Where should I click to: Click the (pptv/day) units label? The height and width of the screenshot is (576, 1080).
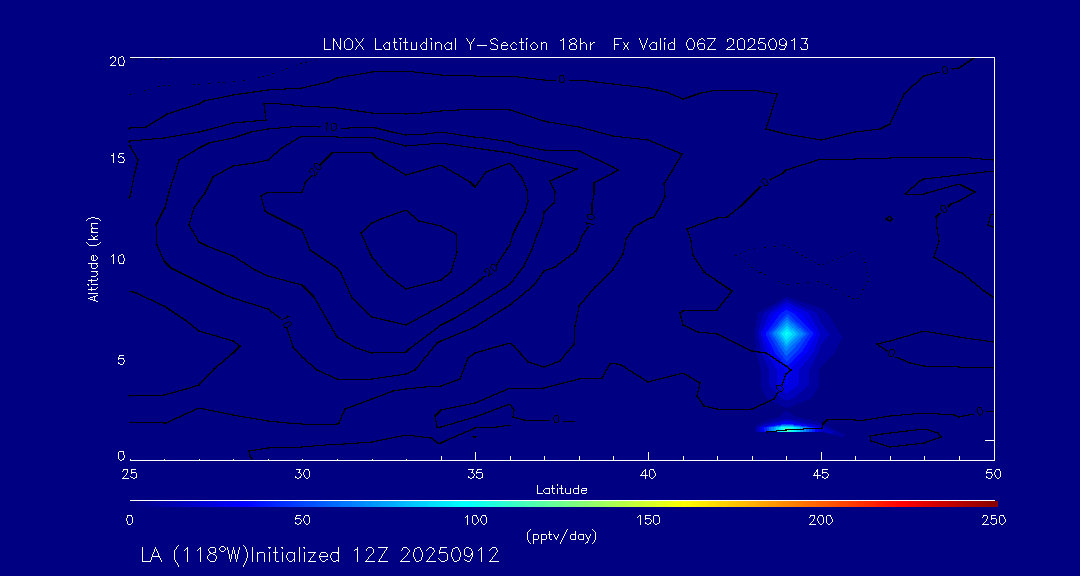[561, 537]
